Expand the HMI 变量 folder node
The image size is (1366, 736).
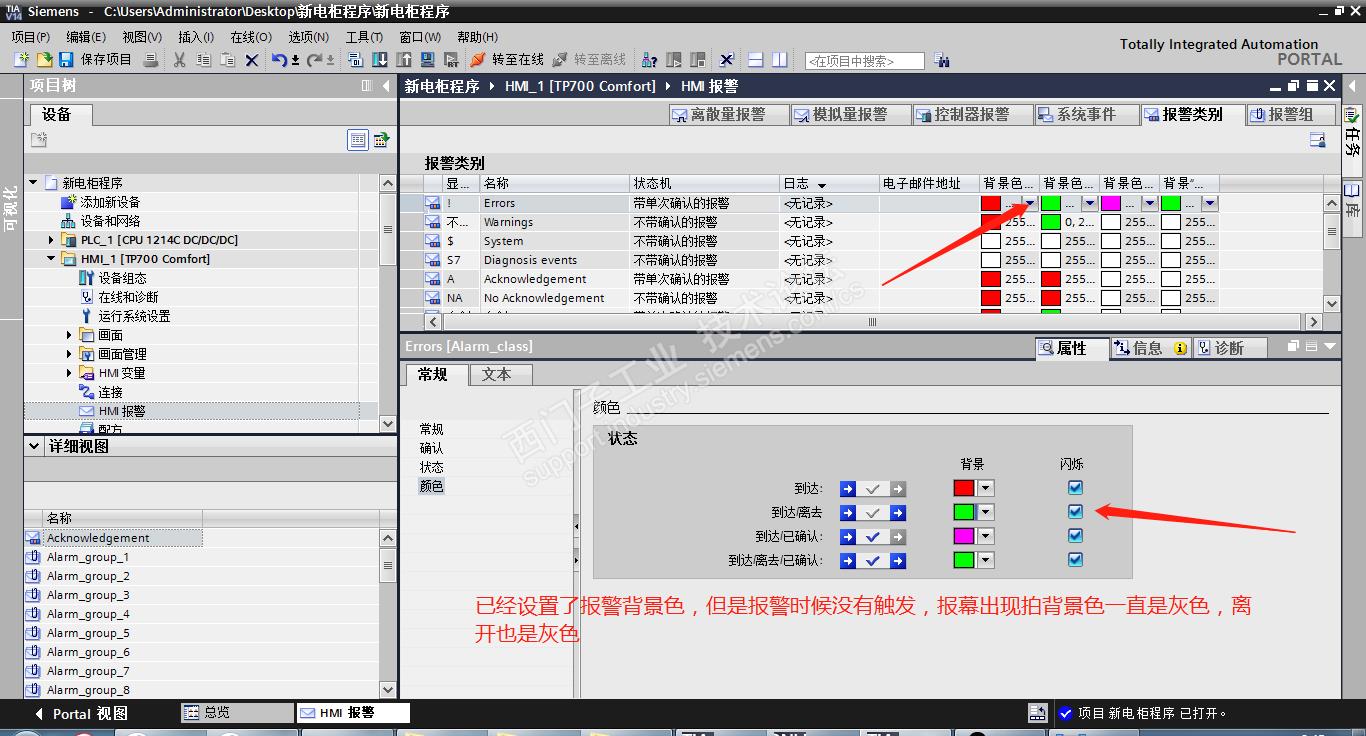(x=70, y=373)
